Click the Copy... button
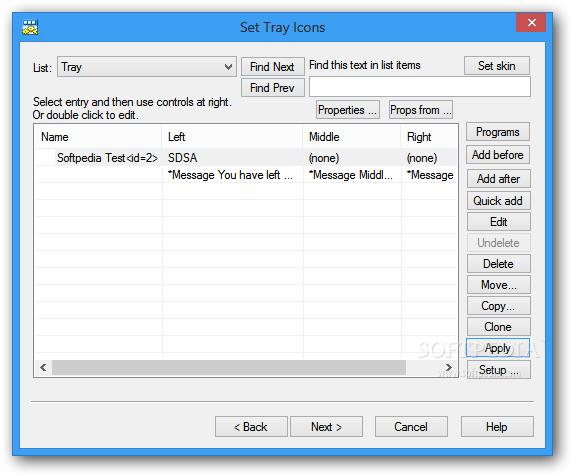This screenshot has height=476, width=573. click(x=498, y=306)
